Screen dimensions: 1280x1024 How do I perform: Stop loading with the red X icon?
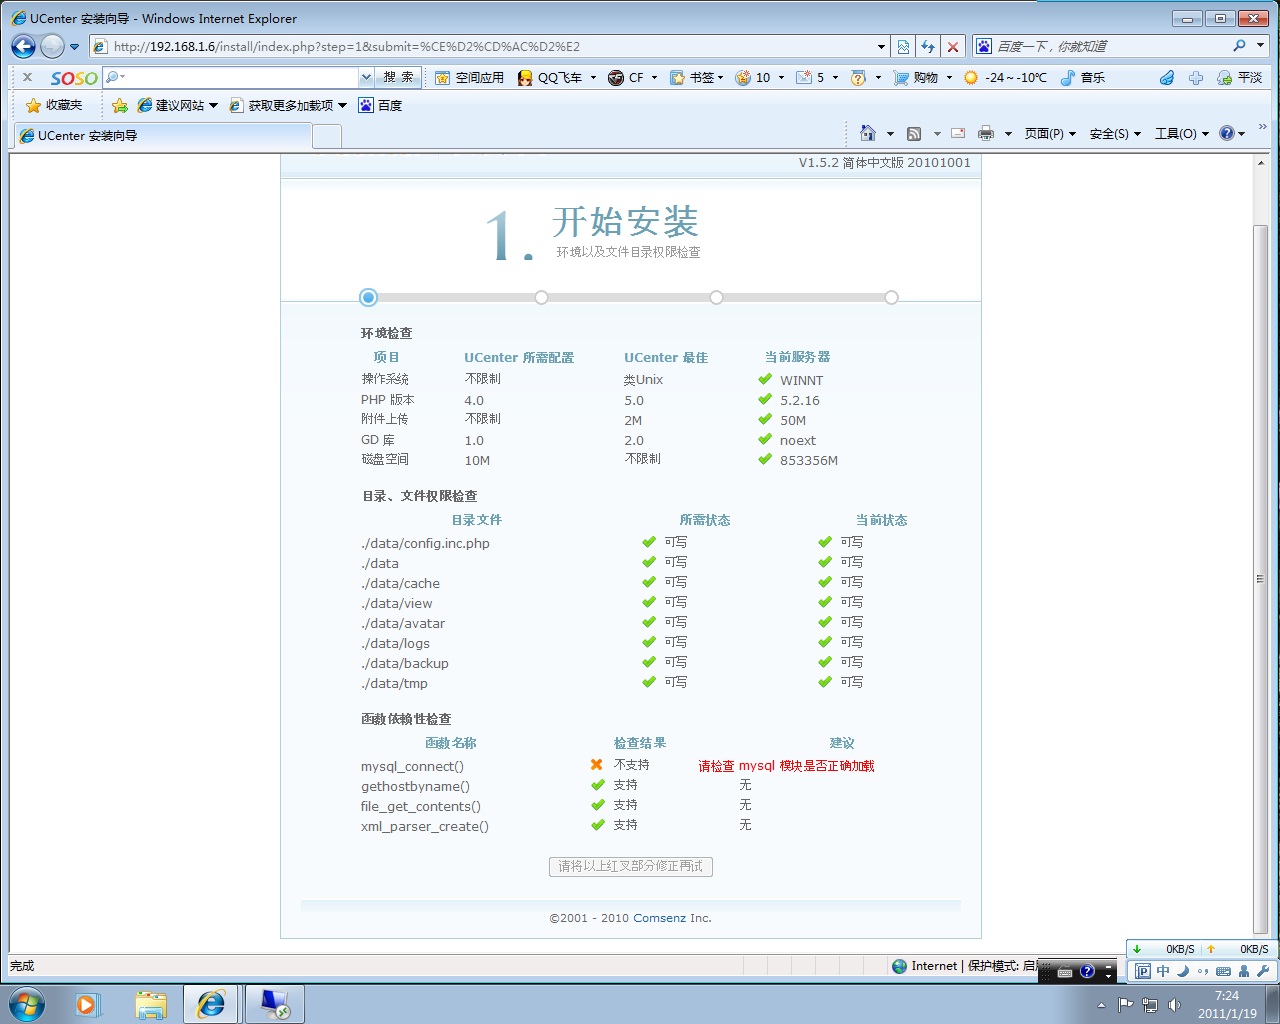pos(953,46)
